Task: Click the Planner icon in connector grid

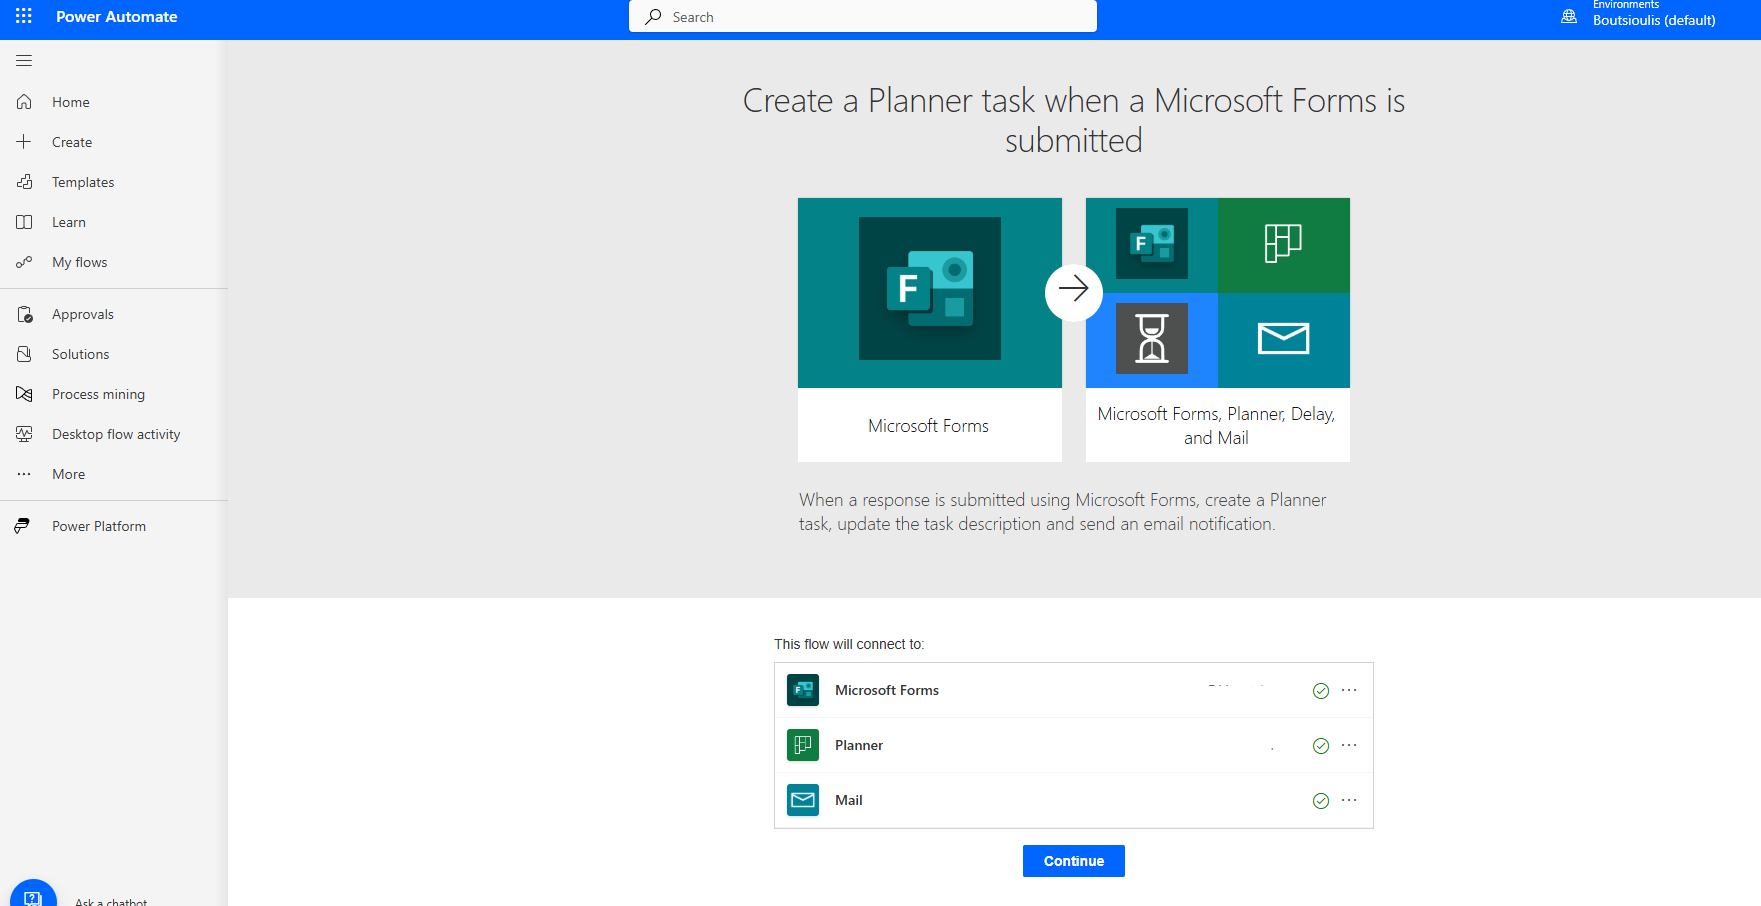Action: 1283,243
